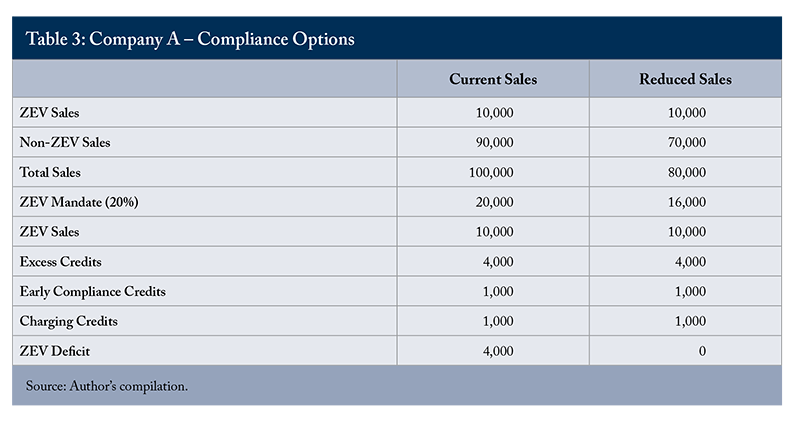The height and width of the screenshot is (423, 800).
Task: Select the 'Current Sales' column header
Action: click(x=493, y=80)
